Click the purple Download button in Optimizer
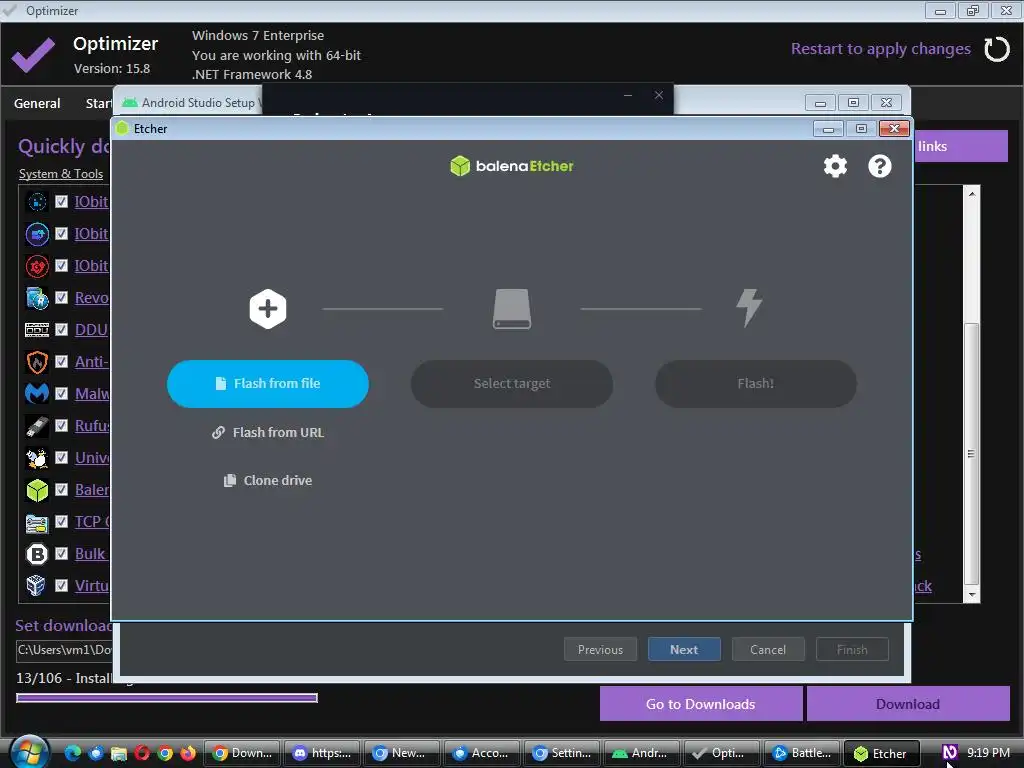Viewport: 1024px width, 768px height. (908, 704)
